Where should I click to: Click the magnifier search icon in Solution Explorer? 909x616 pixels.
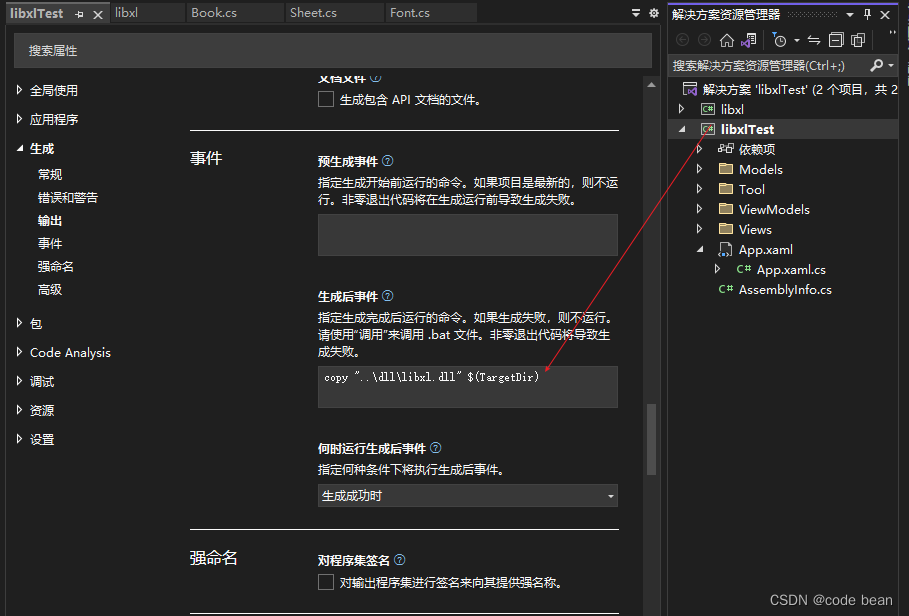click(x=877, y=65)
